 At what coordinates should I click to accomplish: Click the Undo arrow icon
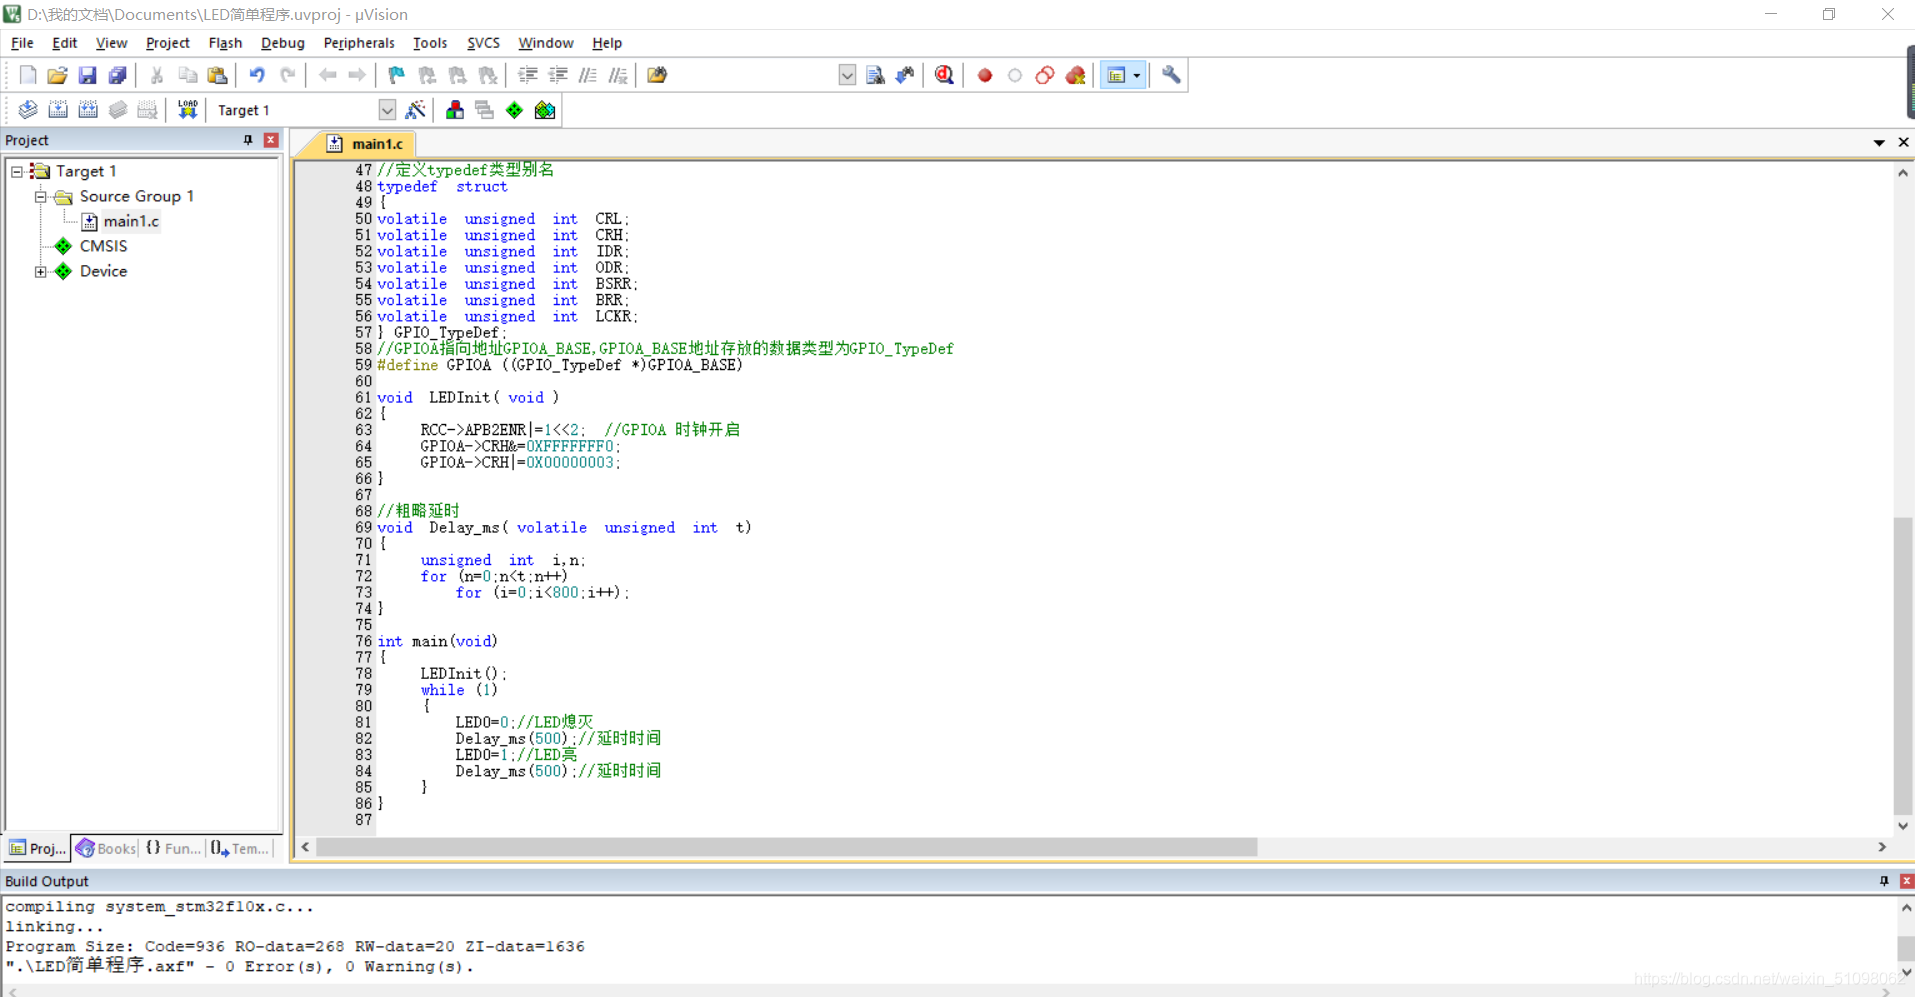click(257, 75)
